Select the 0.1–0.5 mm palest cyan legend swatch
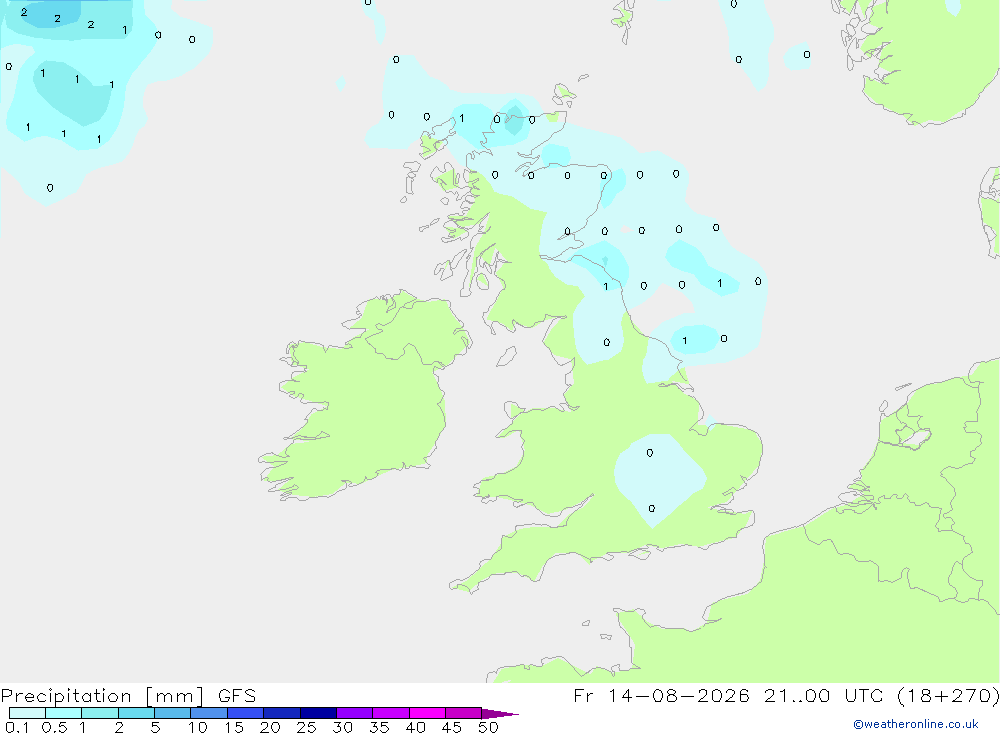Image resolution: width=1000 pixels, height=733 pixels. click(x=27, y=713)
